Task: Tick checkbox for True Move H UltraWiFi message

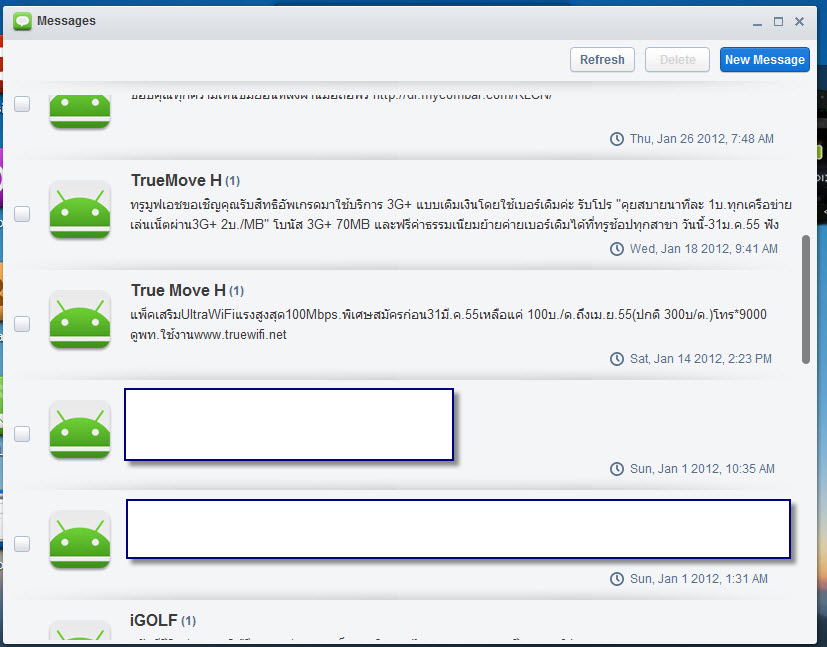Action: coord(22,324)
